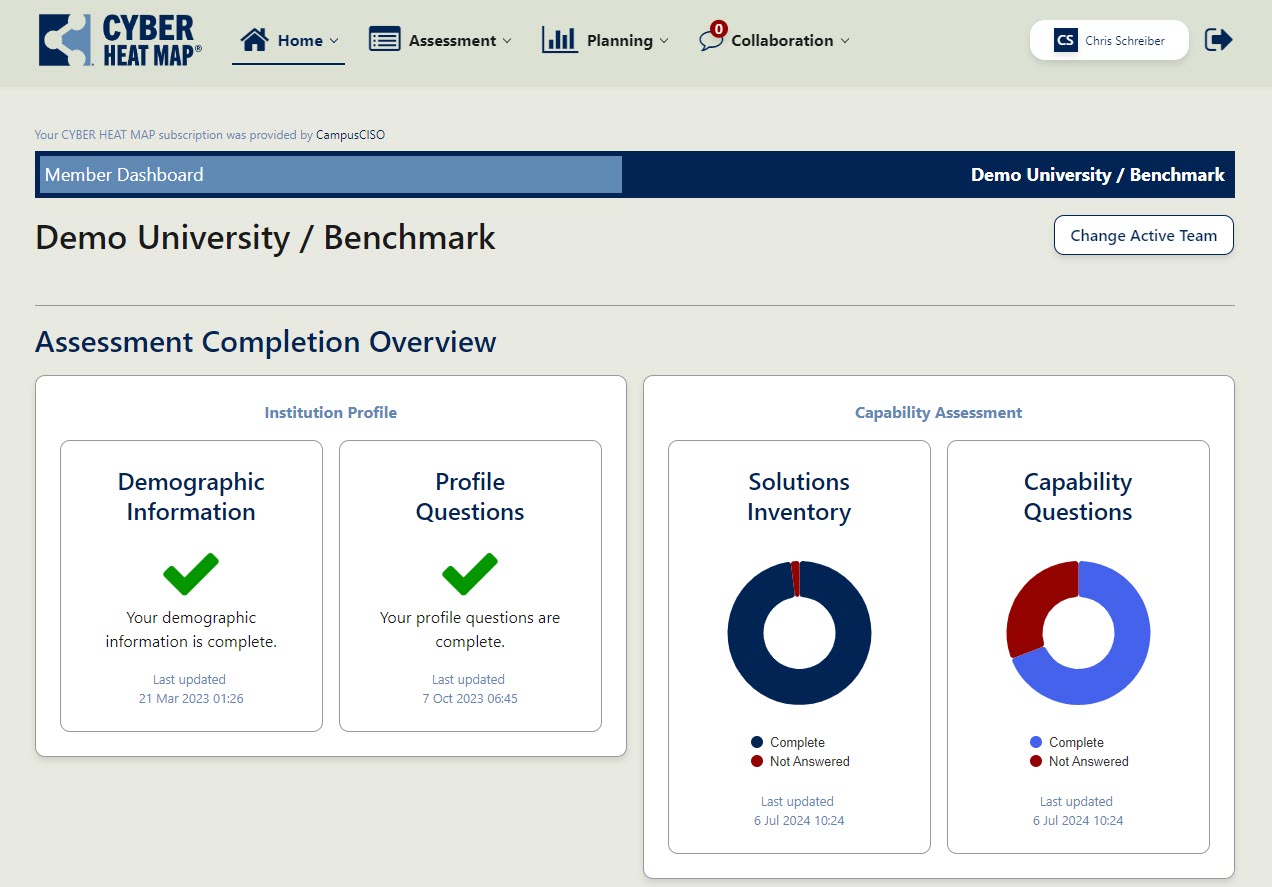Open the Assessment menu label
1272x887 pixels.
point(452,41)
